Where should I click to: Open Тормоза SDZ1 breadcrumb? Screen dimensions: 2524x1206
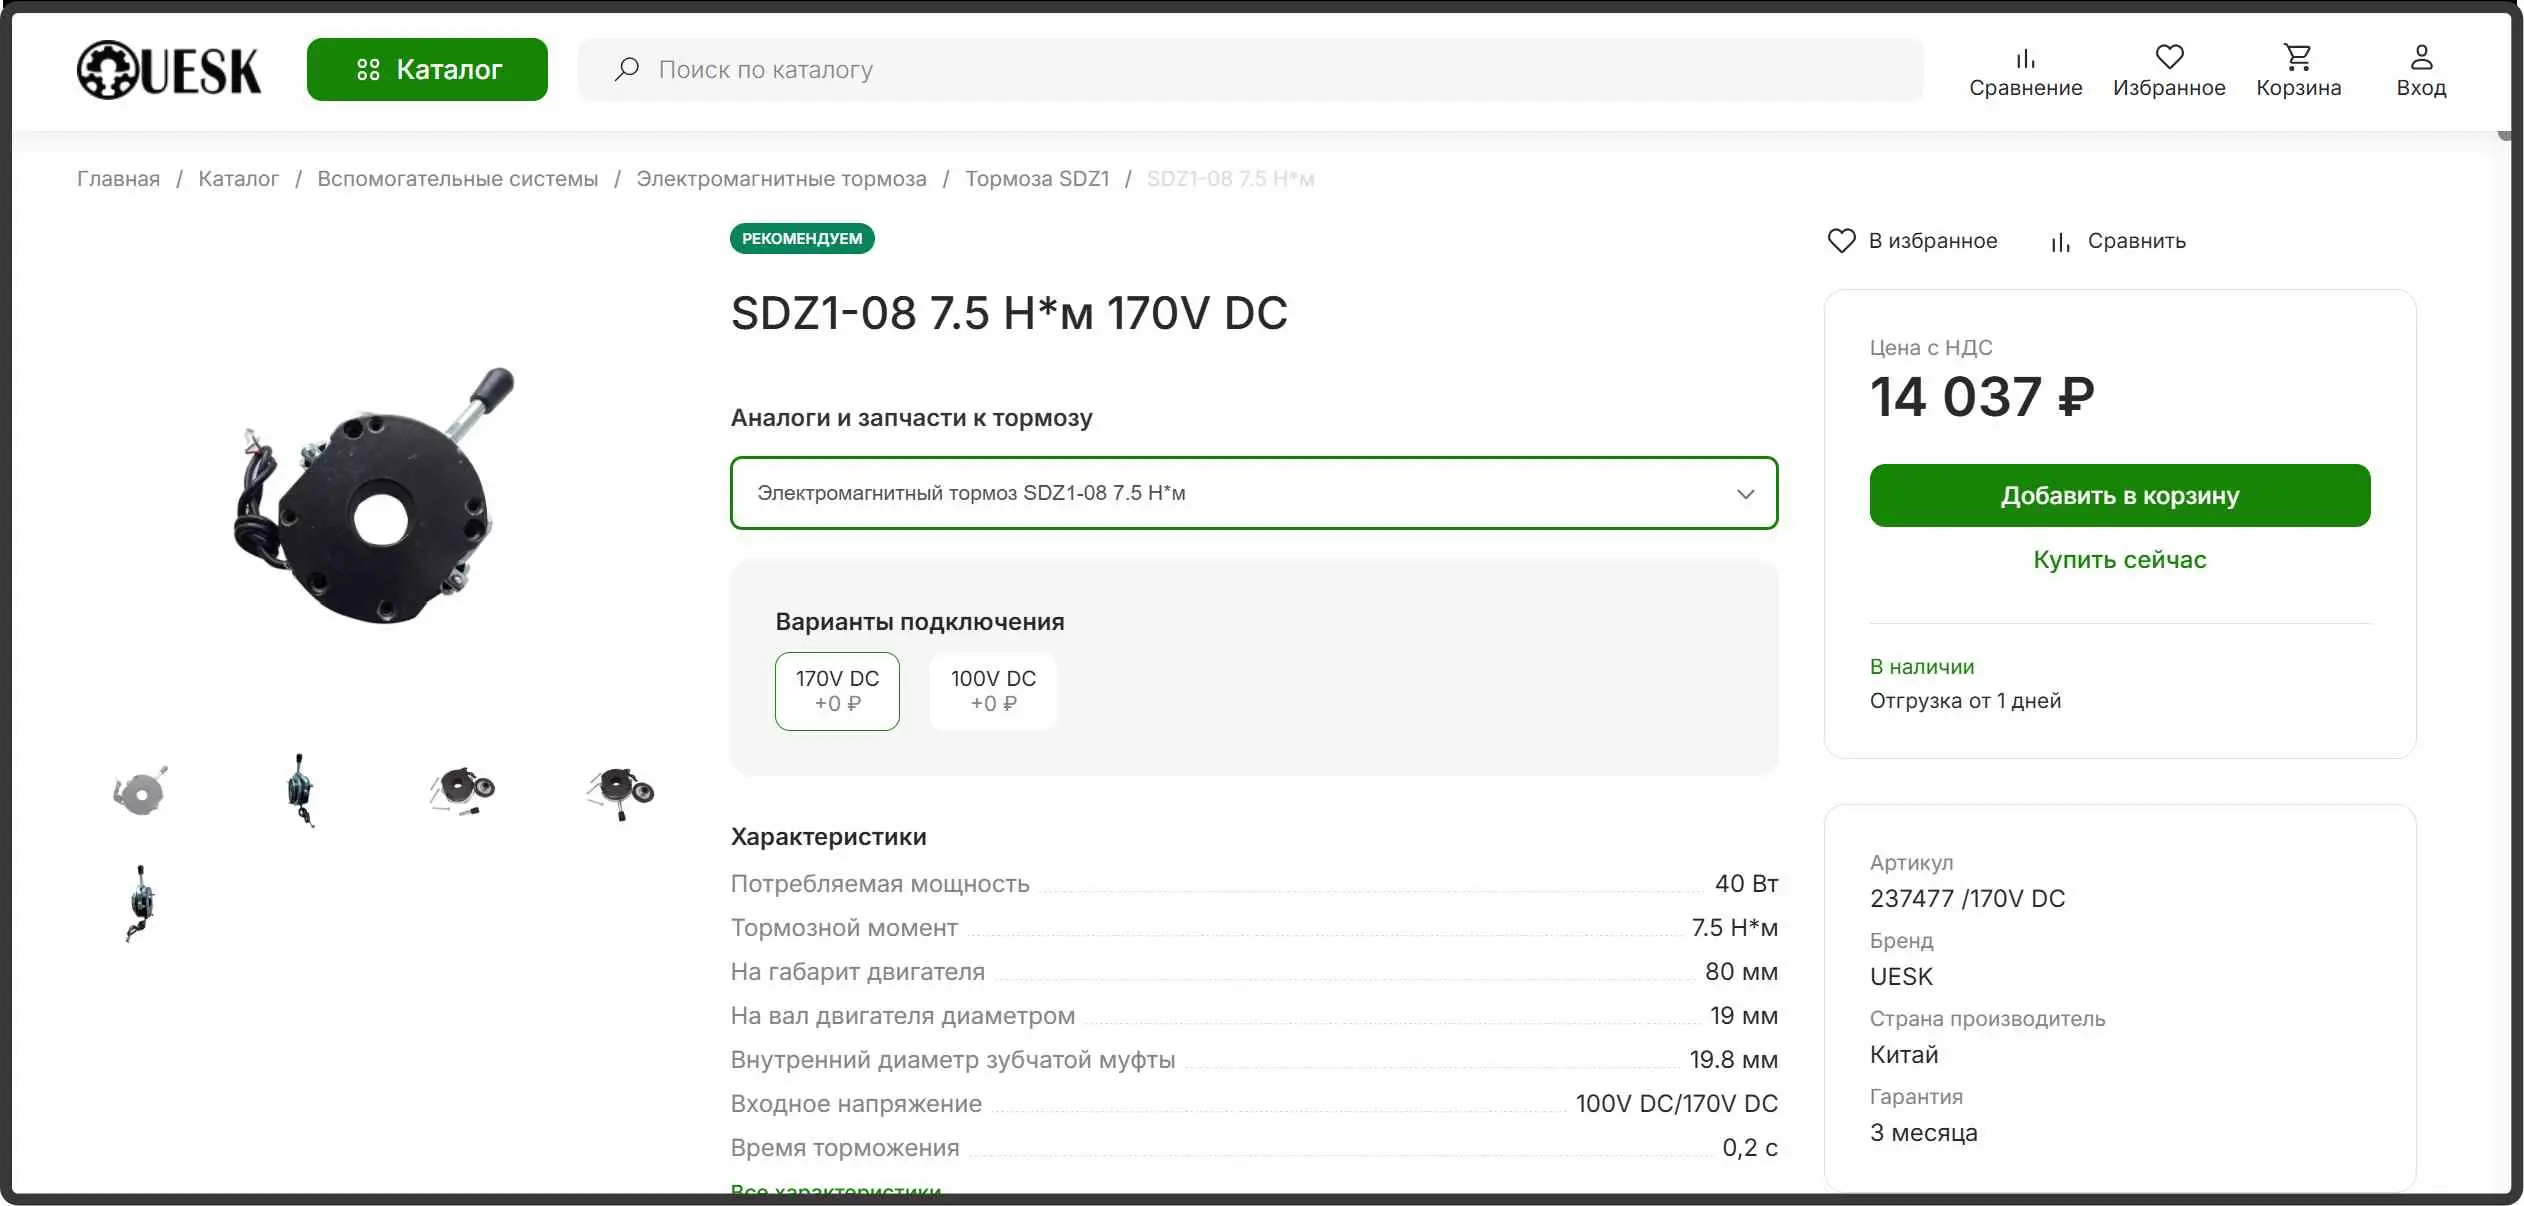click(x=1037, y=178)
